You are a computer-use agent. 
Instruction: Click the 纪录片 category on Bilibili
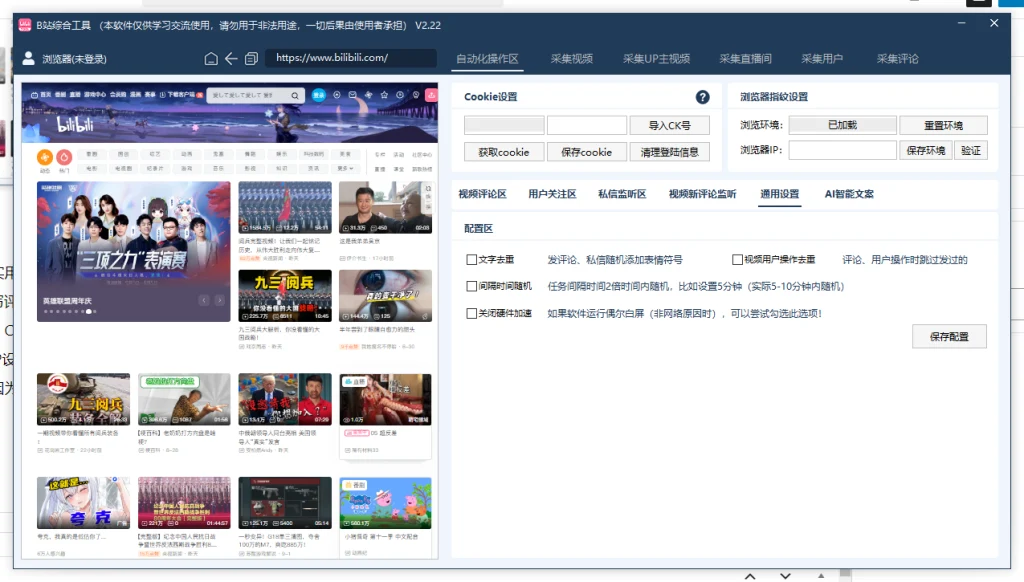pyautogui.click(x=155, y=169)
